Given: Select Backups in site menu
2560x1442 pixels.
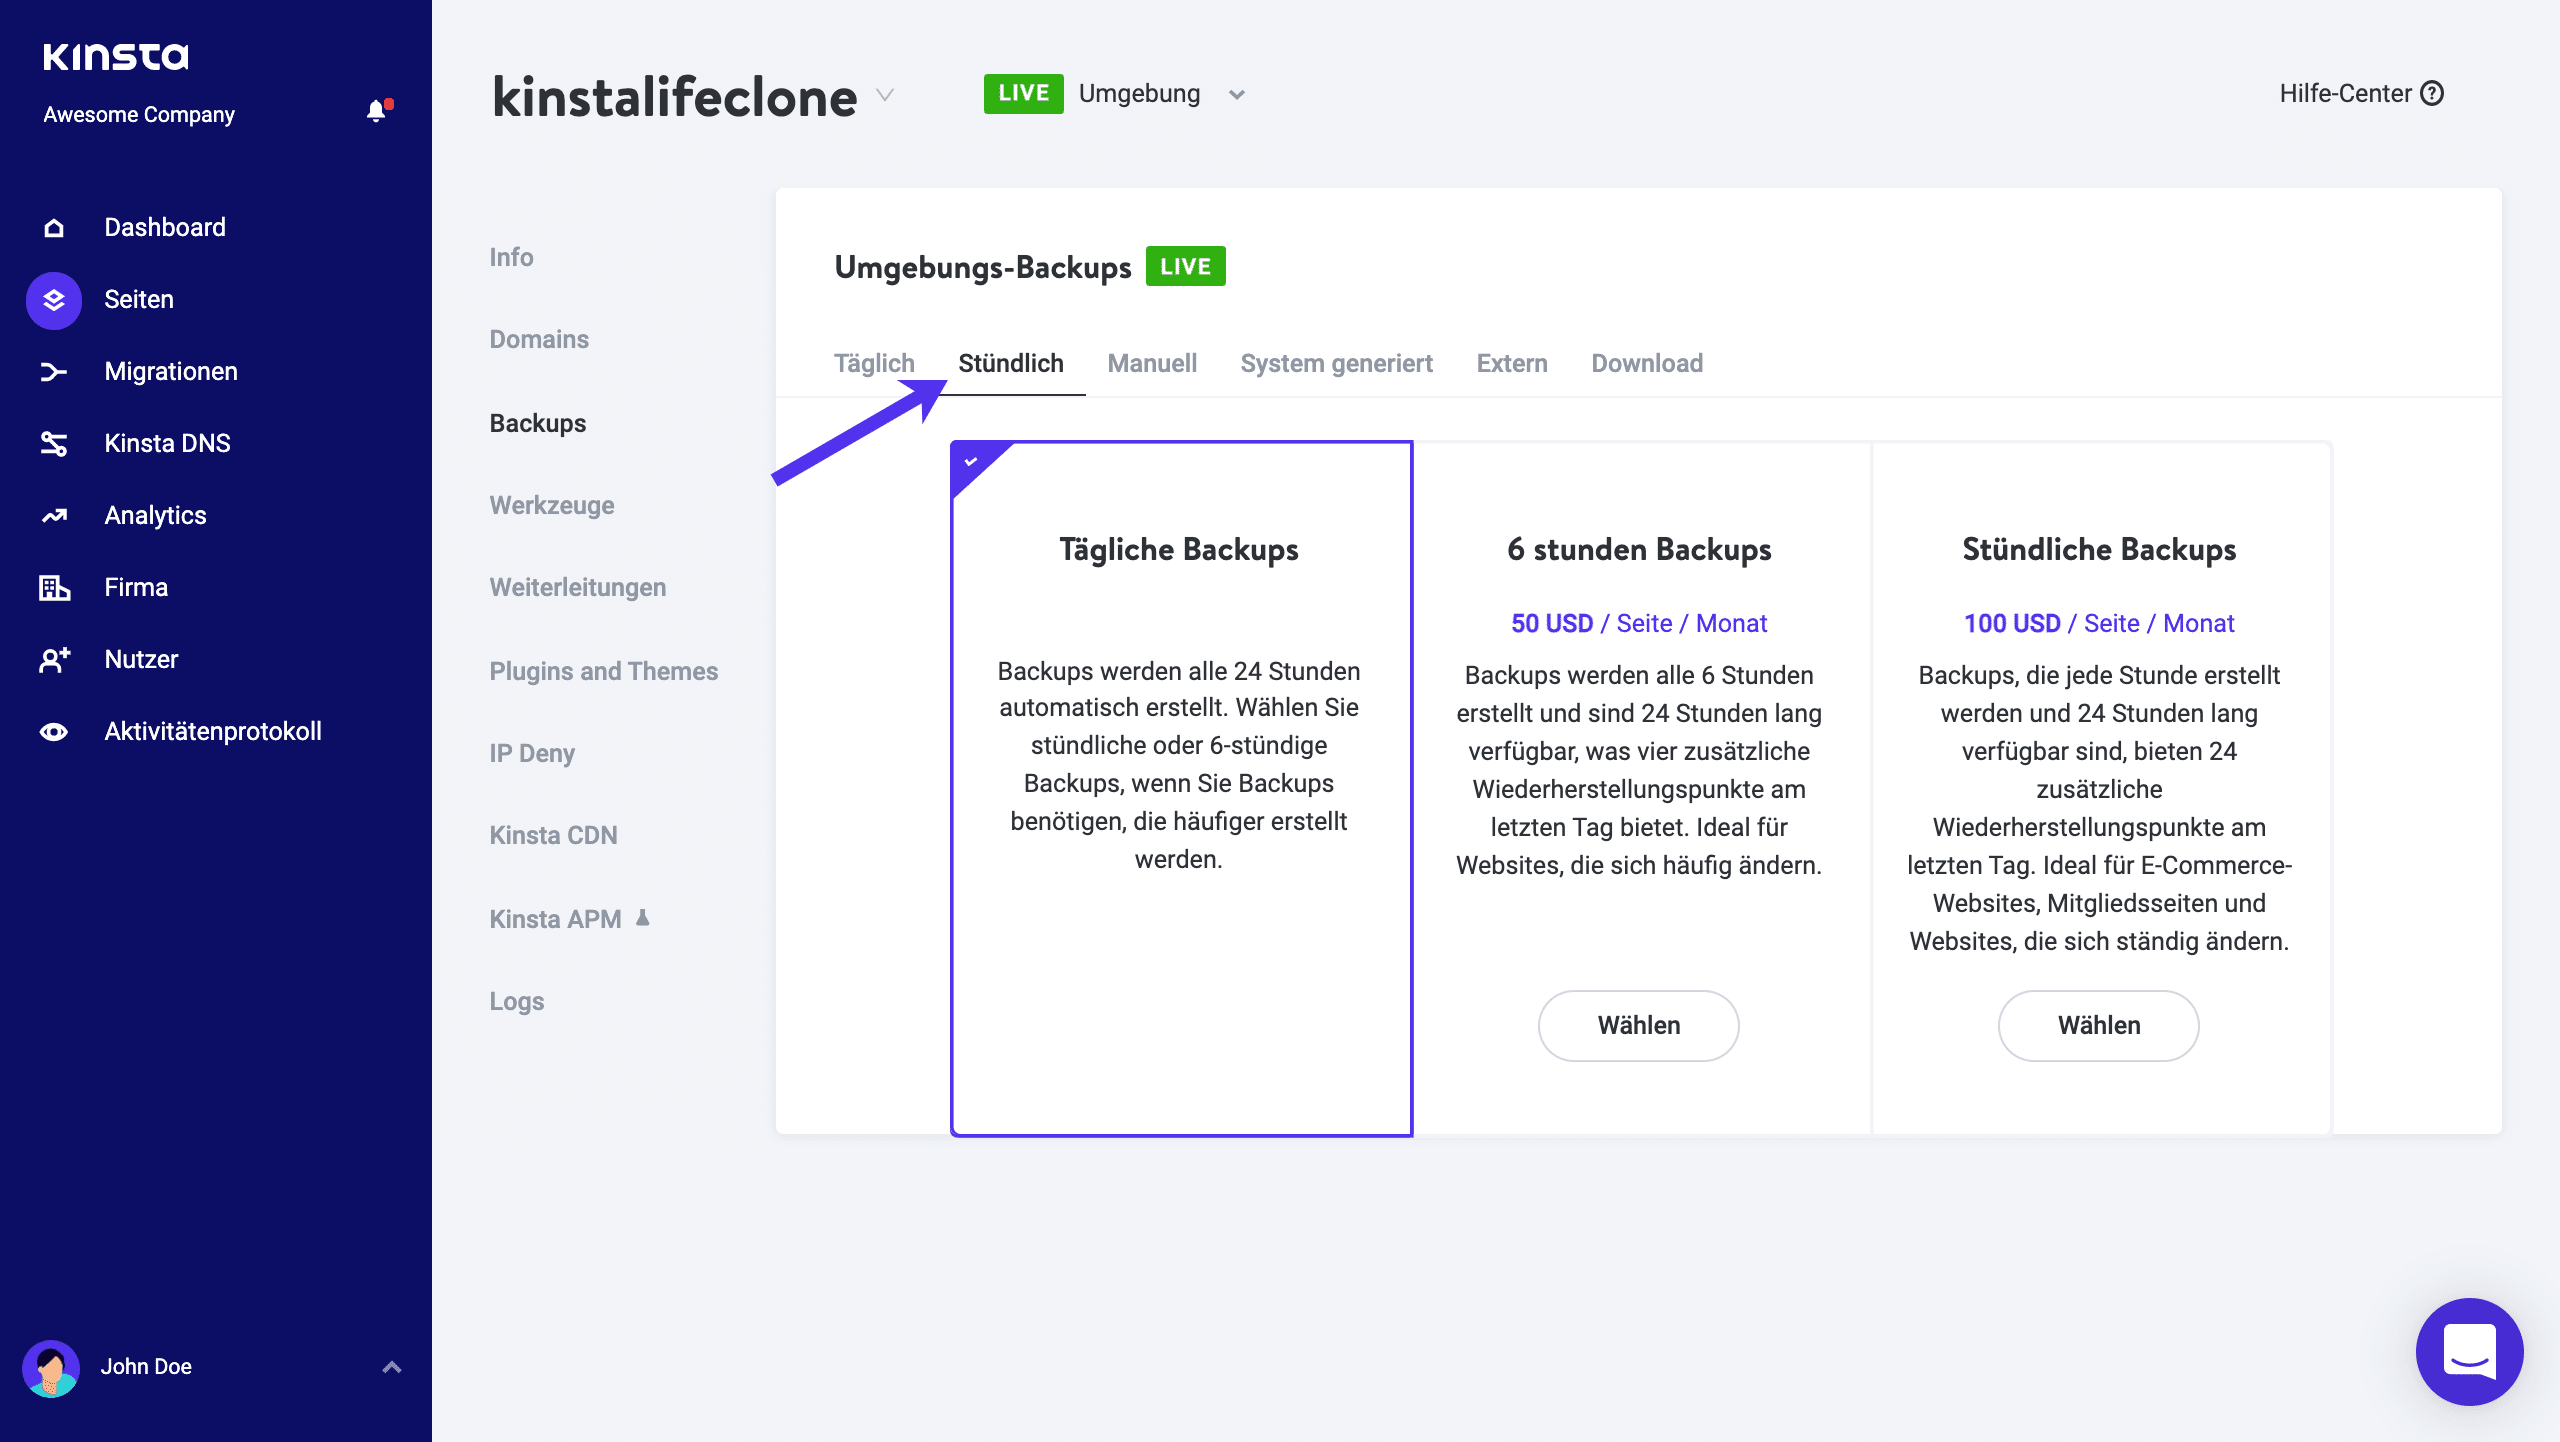Looking at the screenshot, I should 538,424.
